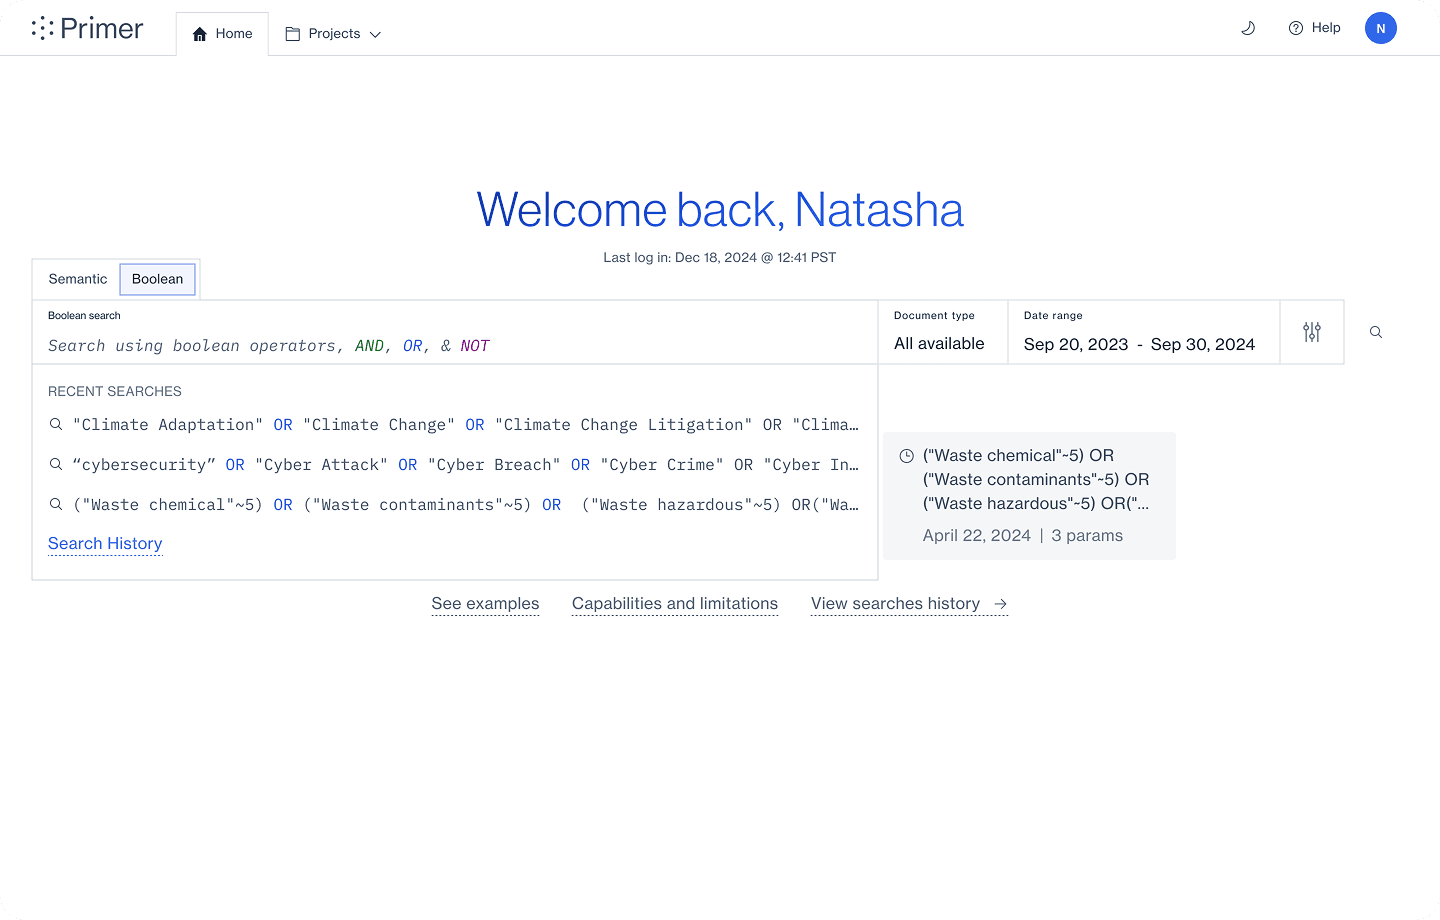The height and width of the screenshot is (920, 1440).
Task: Select recent search Climate Adaptation query
Action: [455, 425]
